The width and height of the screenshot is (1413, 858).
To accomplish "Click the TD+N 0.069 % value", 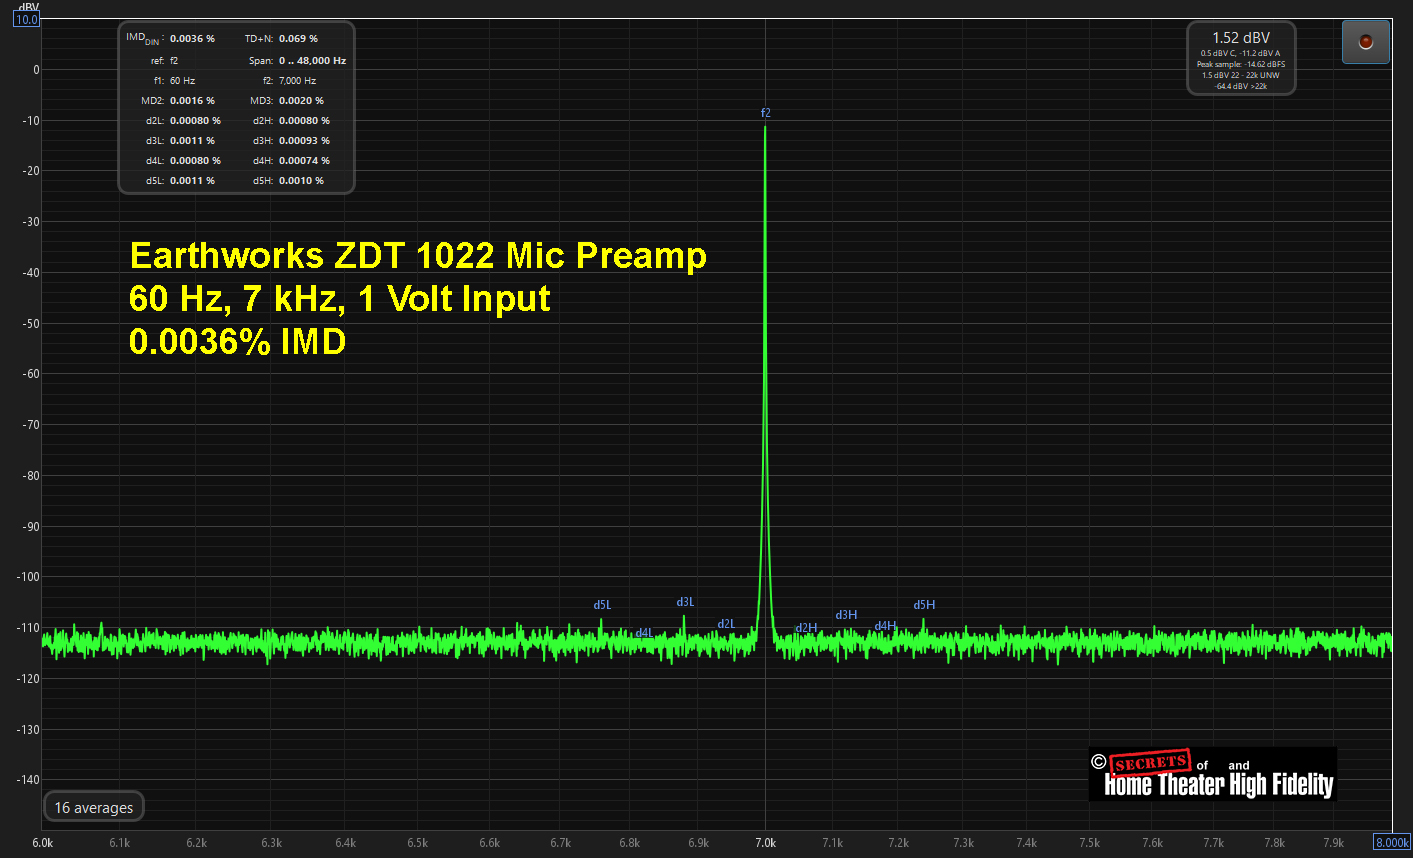I will pos(298,38).
